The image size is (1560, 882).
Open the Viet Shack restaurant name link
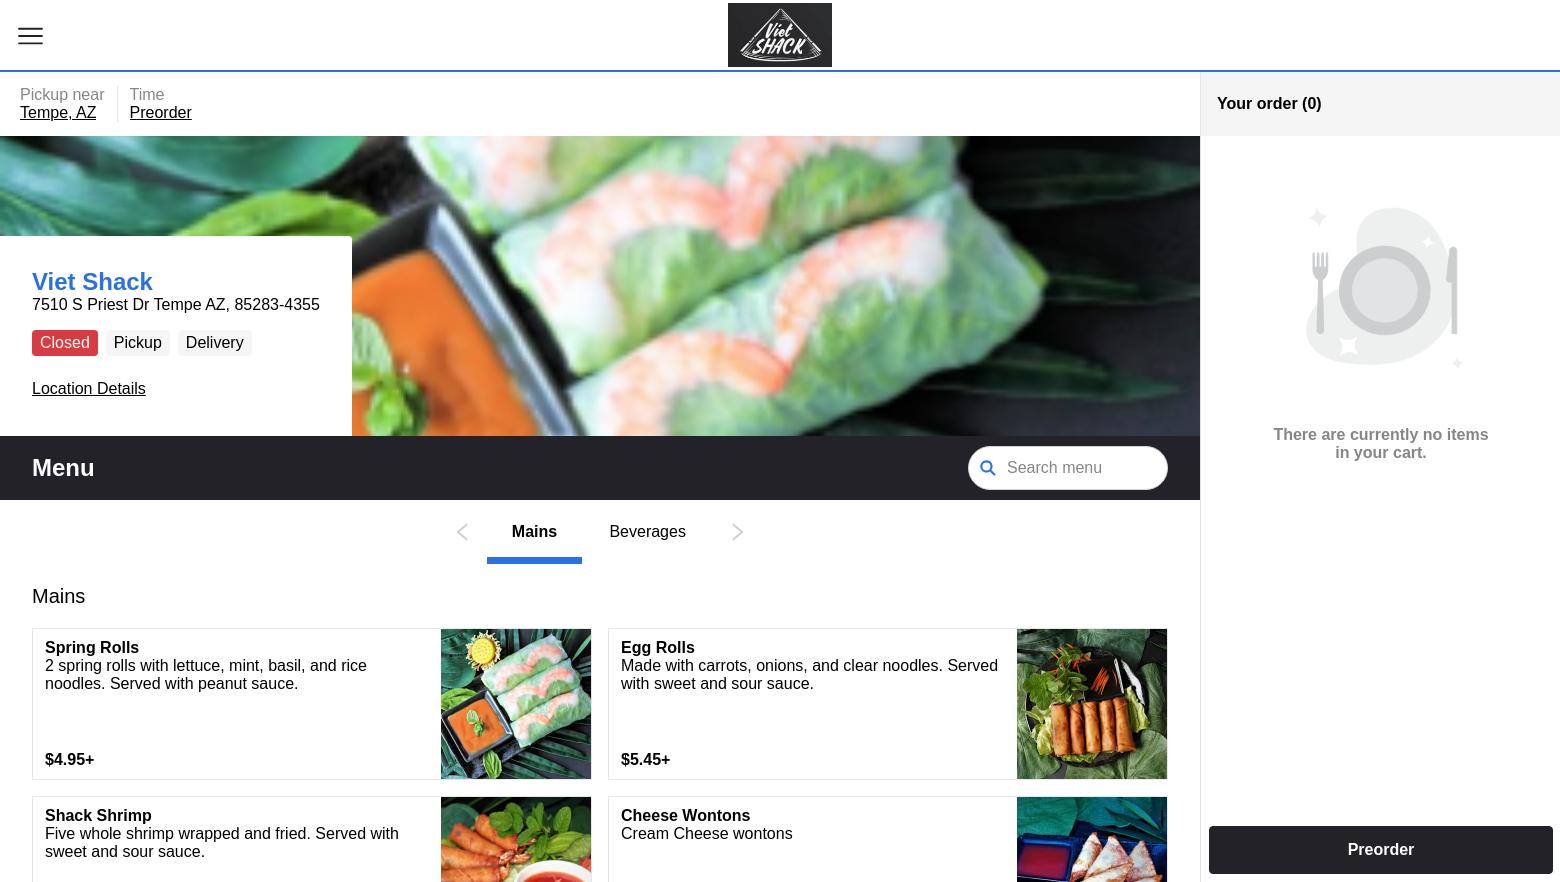click(92, 282)
